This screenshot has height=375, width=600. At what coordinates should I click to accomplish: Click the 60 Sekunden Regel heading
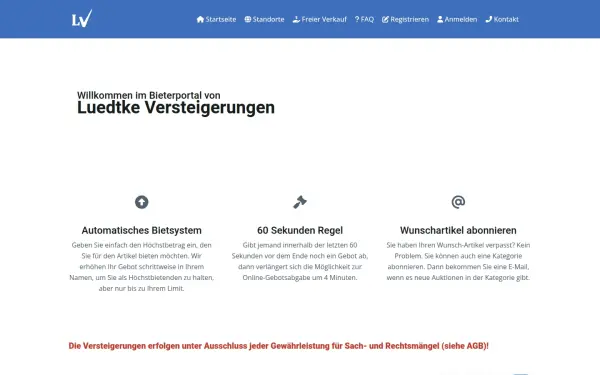point(300,230)
